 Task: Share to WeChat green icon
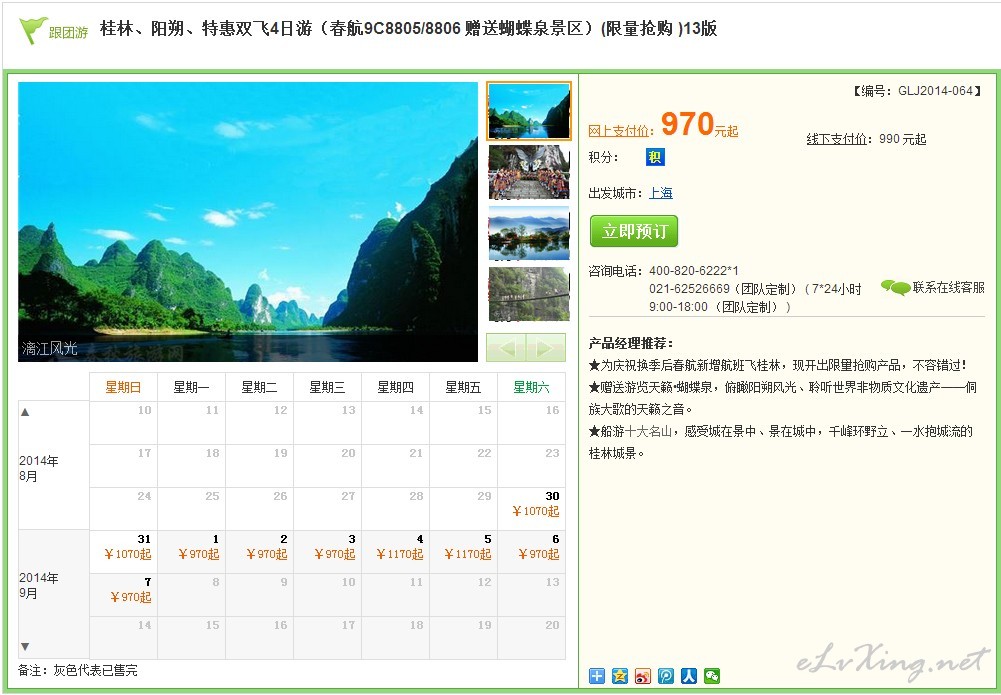tap(712, 676)
